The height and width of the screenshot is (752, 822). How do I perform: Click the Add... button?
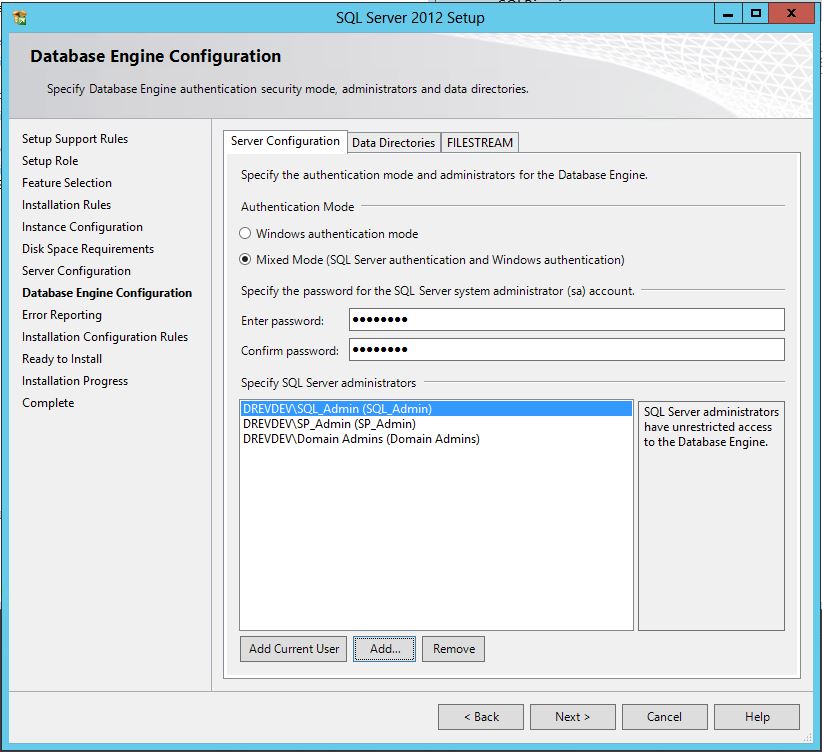[x=384, y=649]
